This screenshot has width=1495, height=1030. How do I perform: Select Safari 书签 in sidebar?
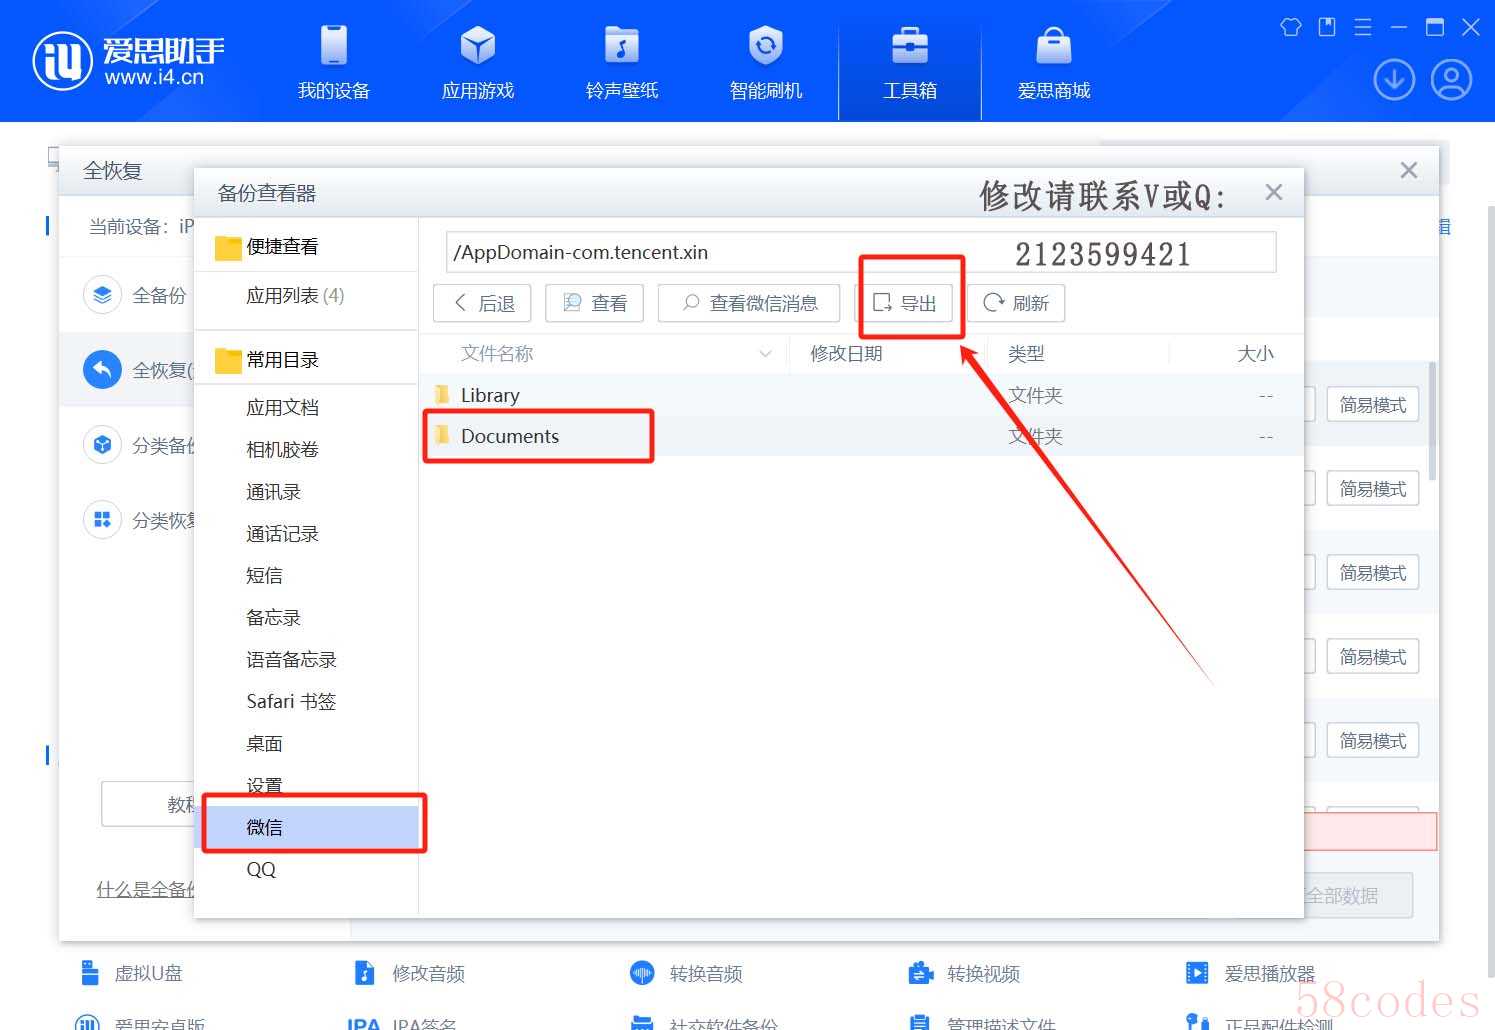point(291,702)
